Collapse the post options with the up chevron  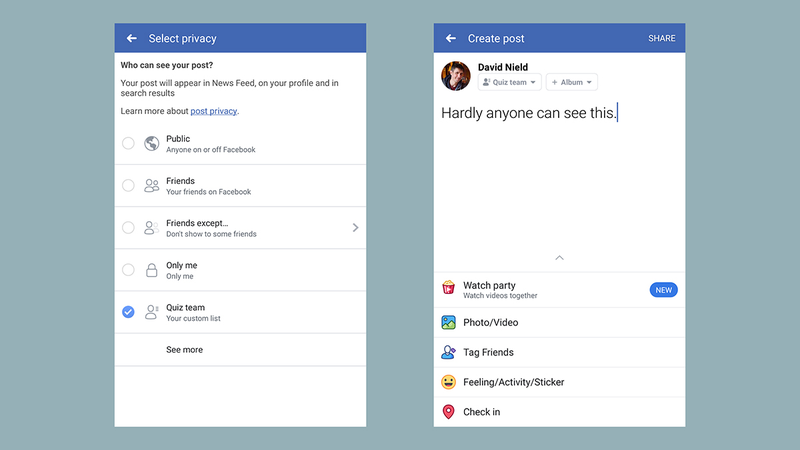(559, 258)
